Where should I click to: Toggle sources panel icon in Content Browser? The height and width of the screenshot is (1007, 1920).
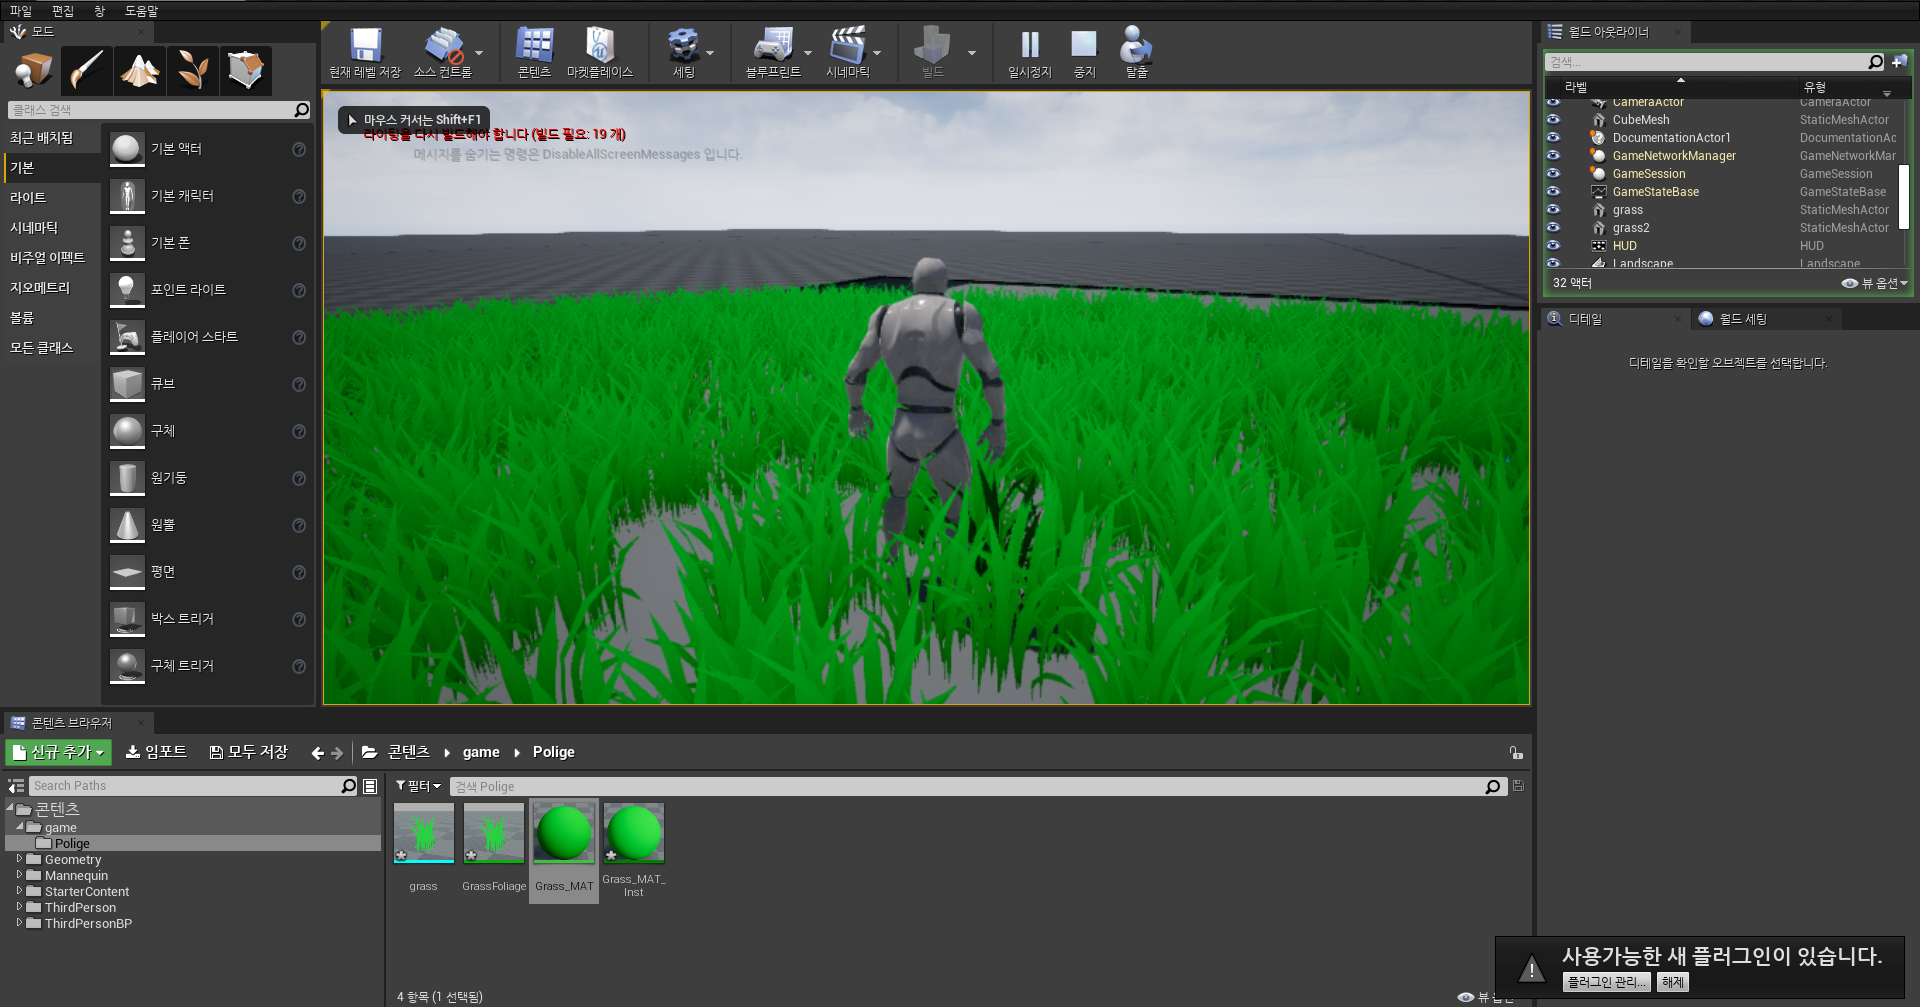point(16,786)
